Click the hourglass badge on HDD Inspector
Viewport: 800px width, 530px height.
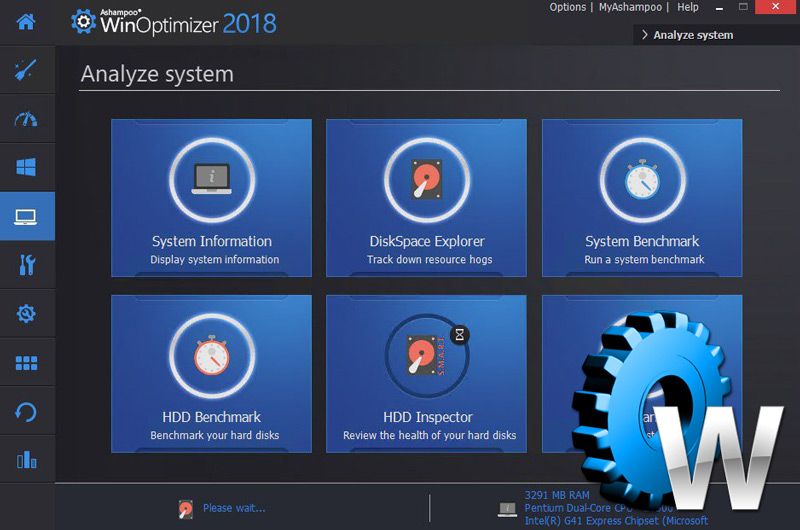click(460, 335)
